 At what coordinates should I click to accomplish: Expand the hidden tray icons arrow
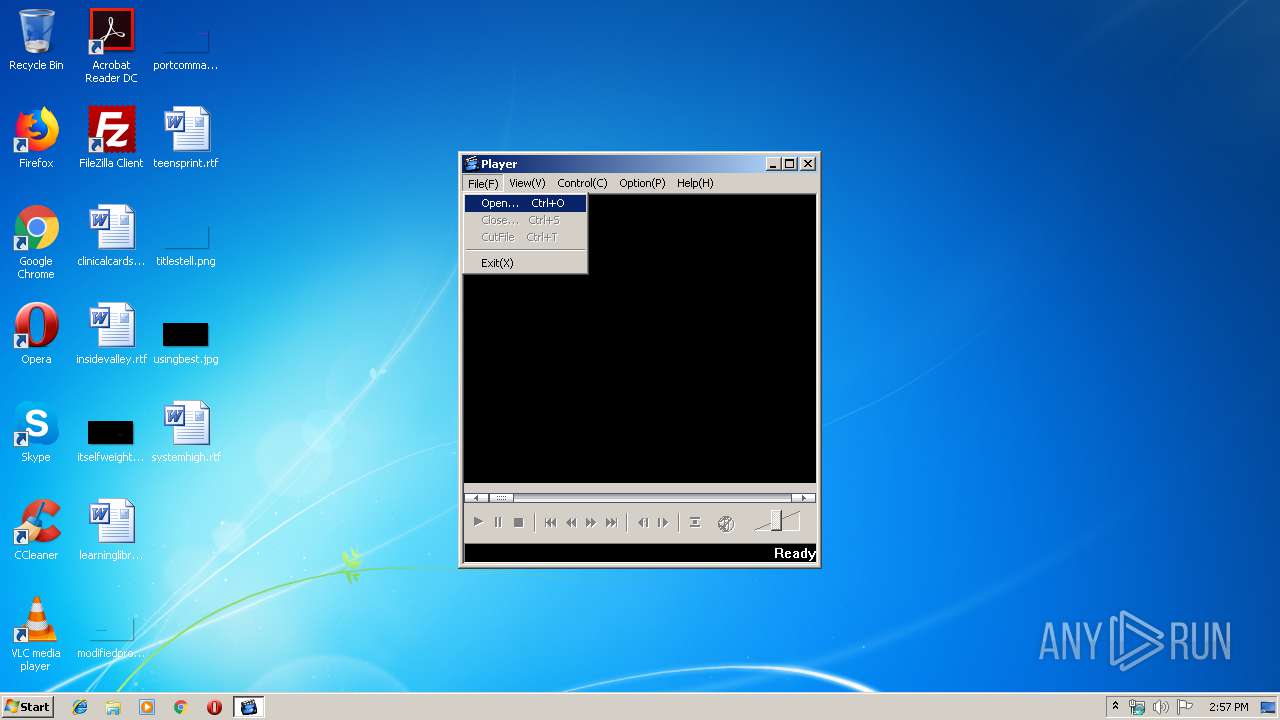1115,706
